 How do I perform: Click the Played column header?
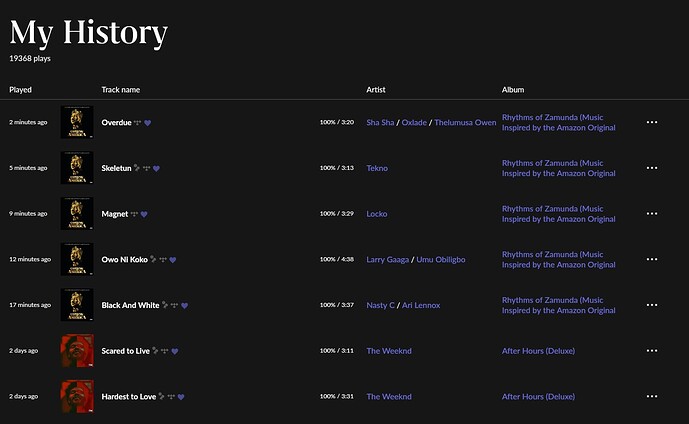coord(20,90)
